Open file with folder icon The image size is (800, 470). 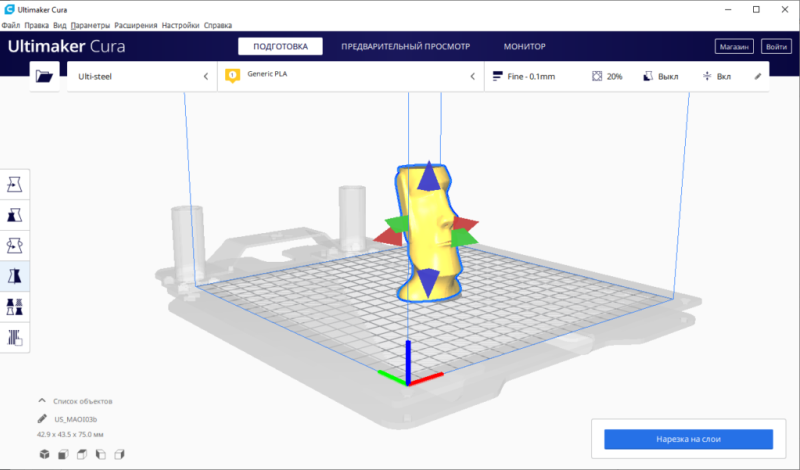pyautogui.click(x=44, y=77)
